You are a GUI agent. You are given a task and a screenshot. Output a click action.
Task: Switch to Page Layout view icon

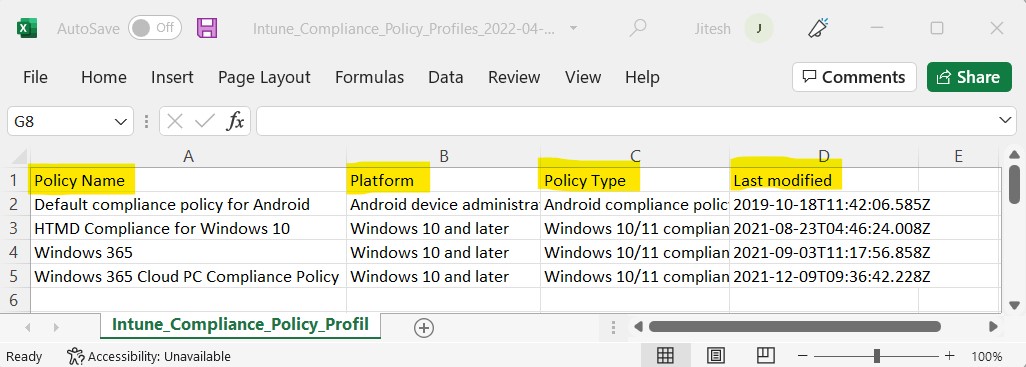[x=716, y=355]
